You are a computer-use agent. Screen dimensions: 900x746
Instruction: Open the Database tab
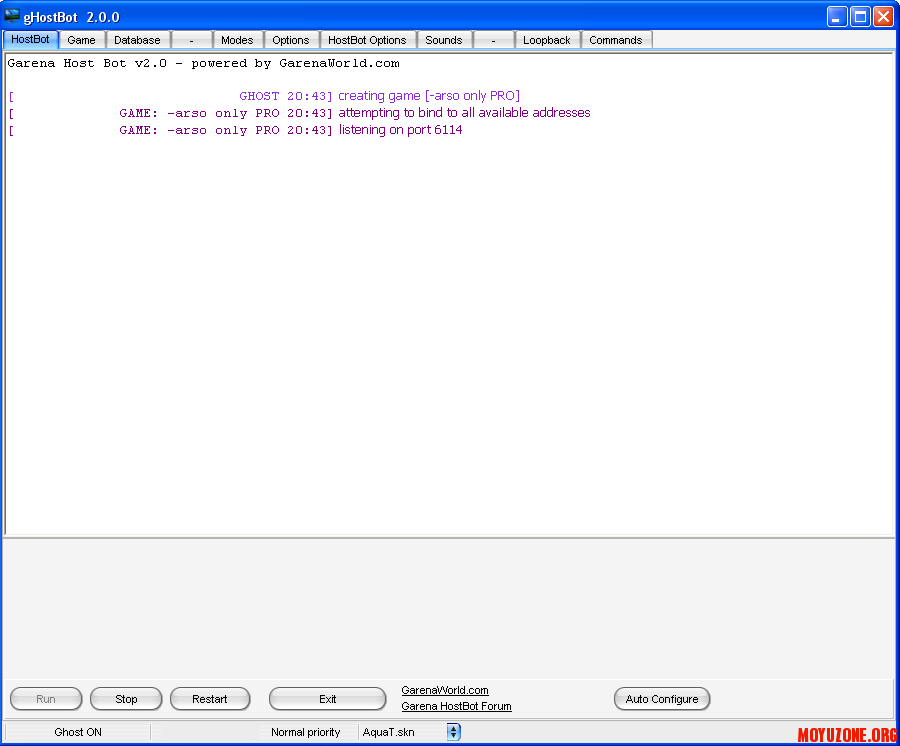(137, 40)
